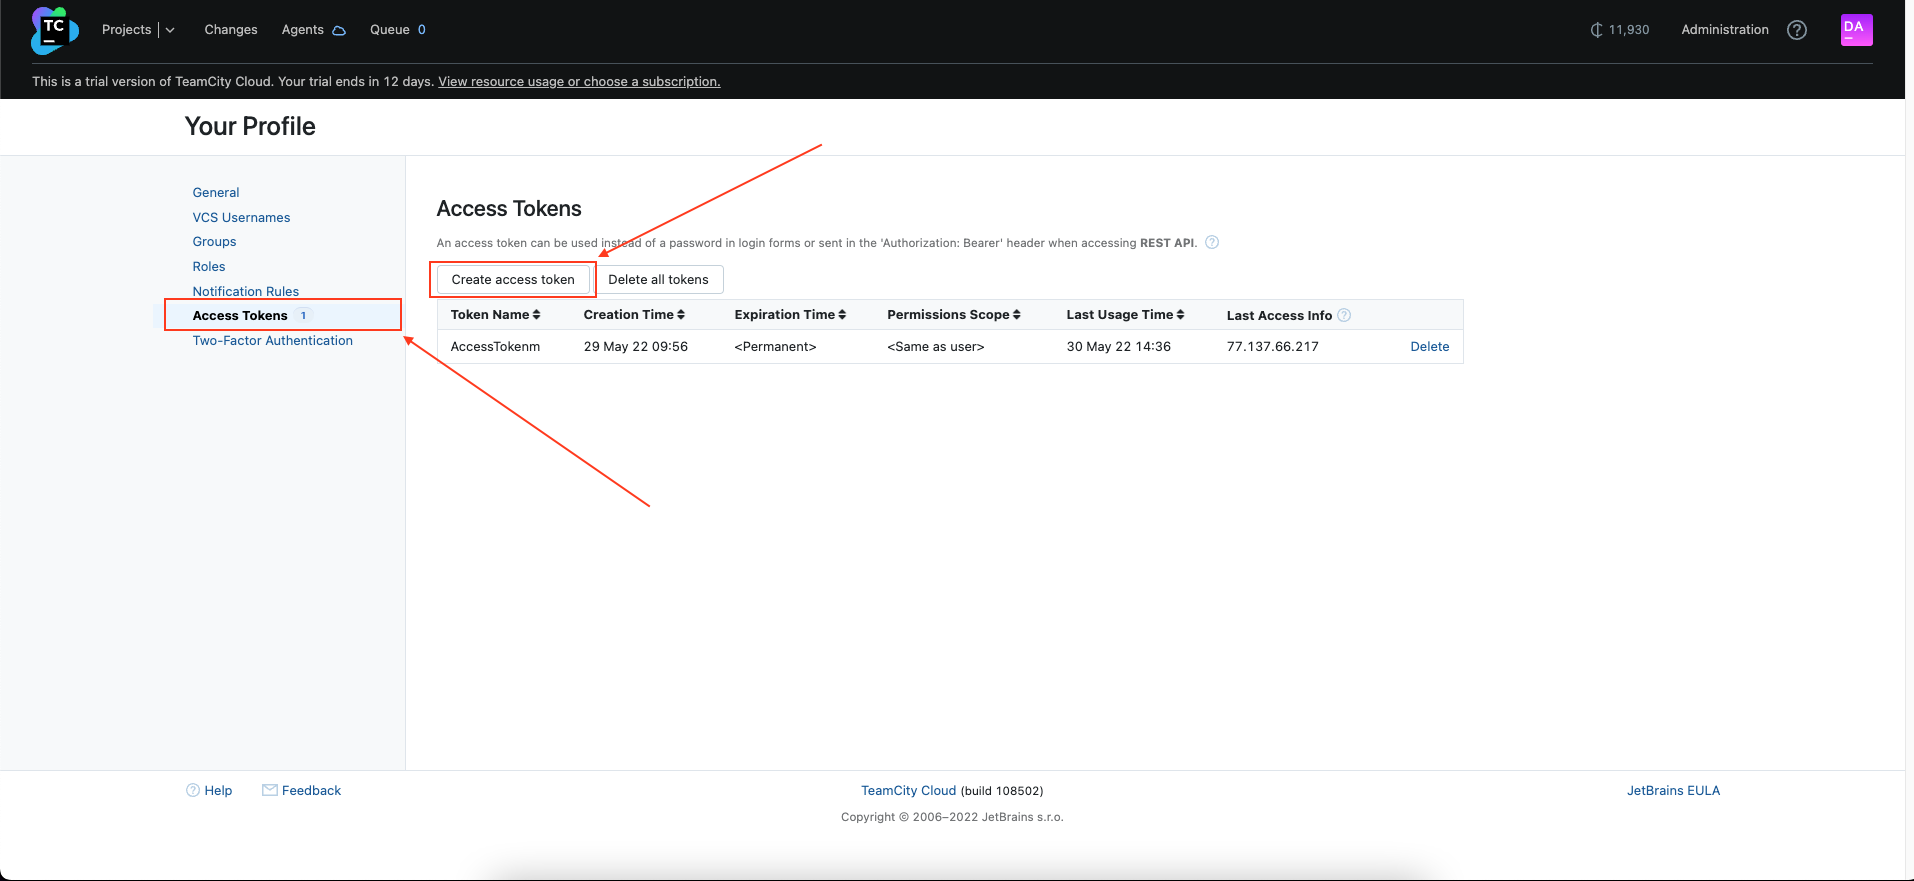This screenshot has height=881, width=1914.
Task: Sort table by Permissions Scope
Action: pyautogui.click(x=954, y=315)
